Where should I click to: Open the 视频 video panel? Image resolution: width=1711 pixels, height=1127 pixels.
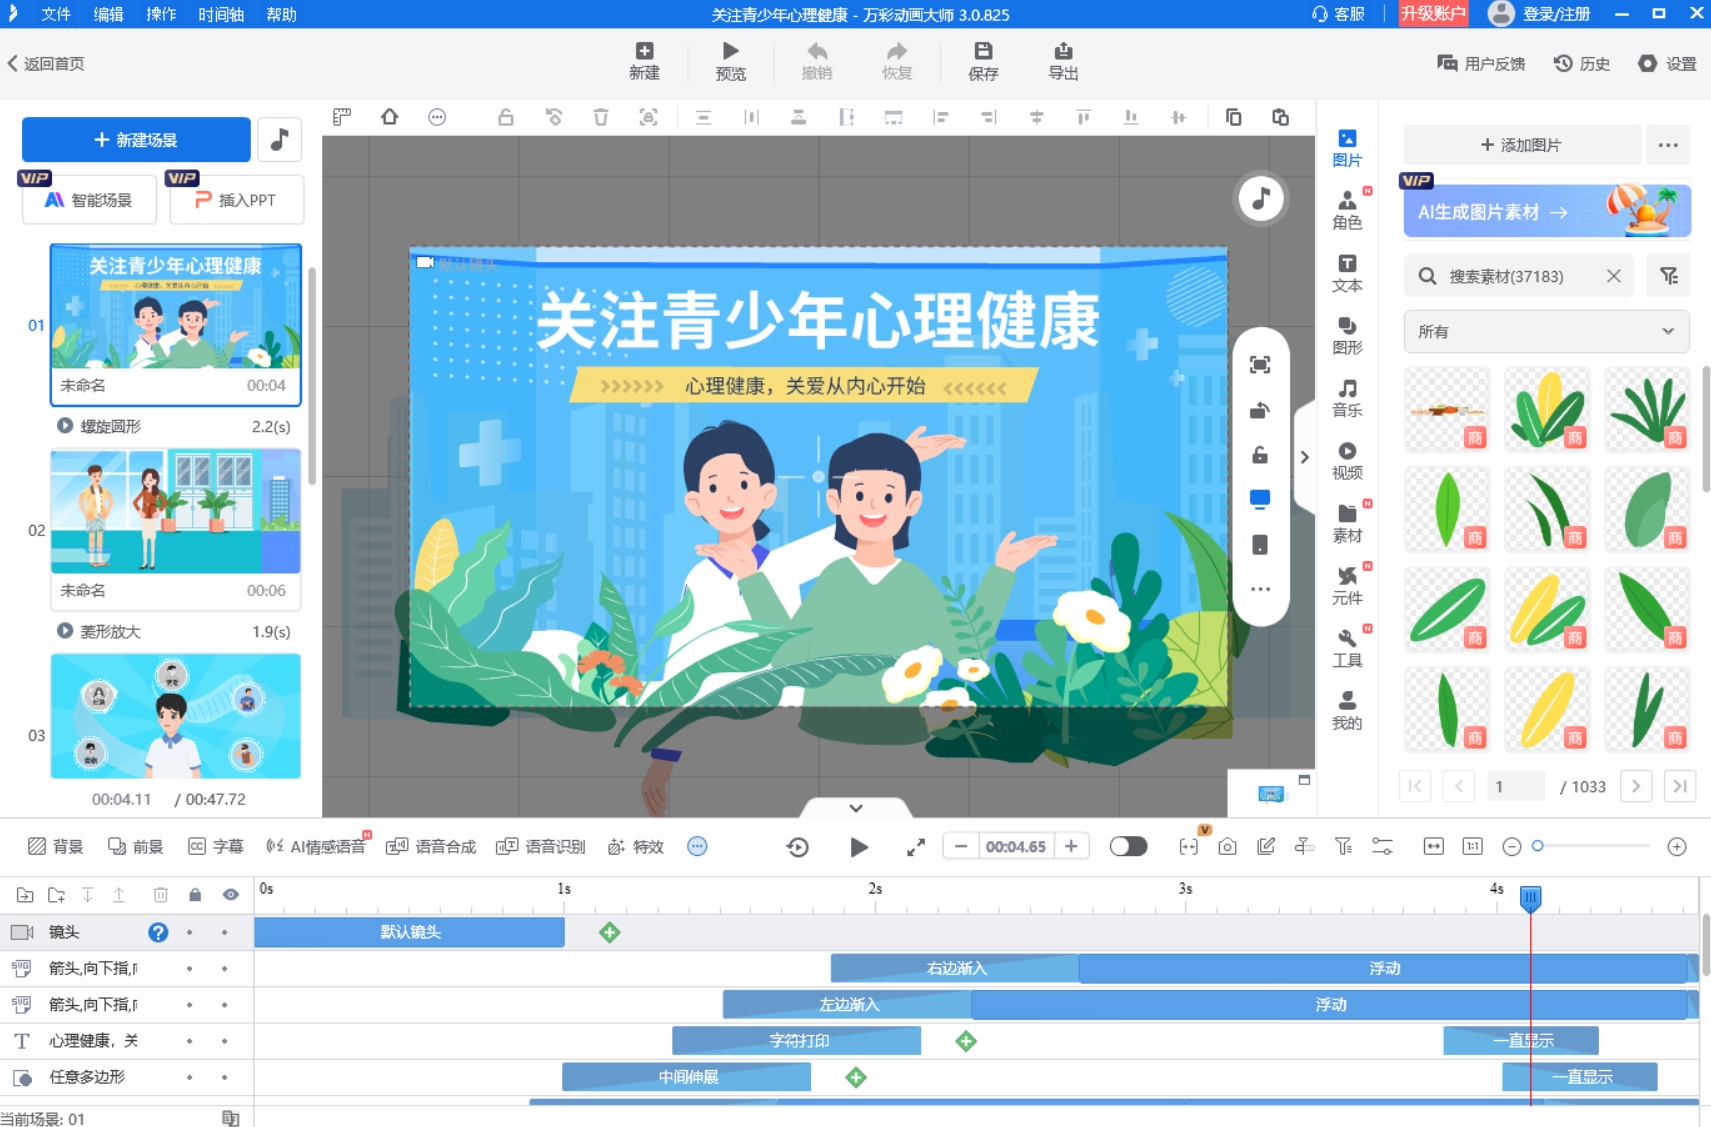1348,459
